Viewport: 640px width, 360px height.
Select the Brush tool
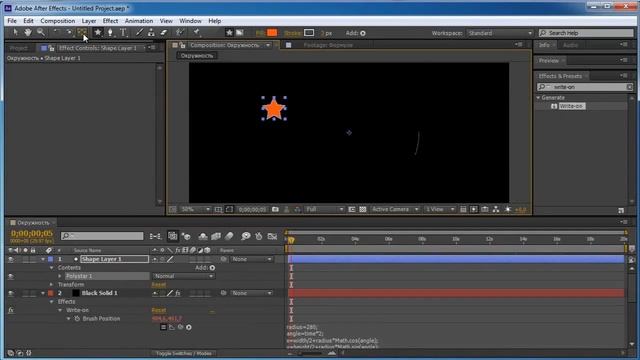coord(139,32)
